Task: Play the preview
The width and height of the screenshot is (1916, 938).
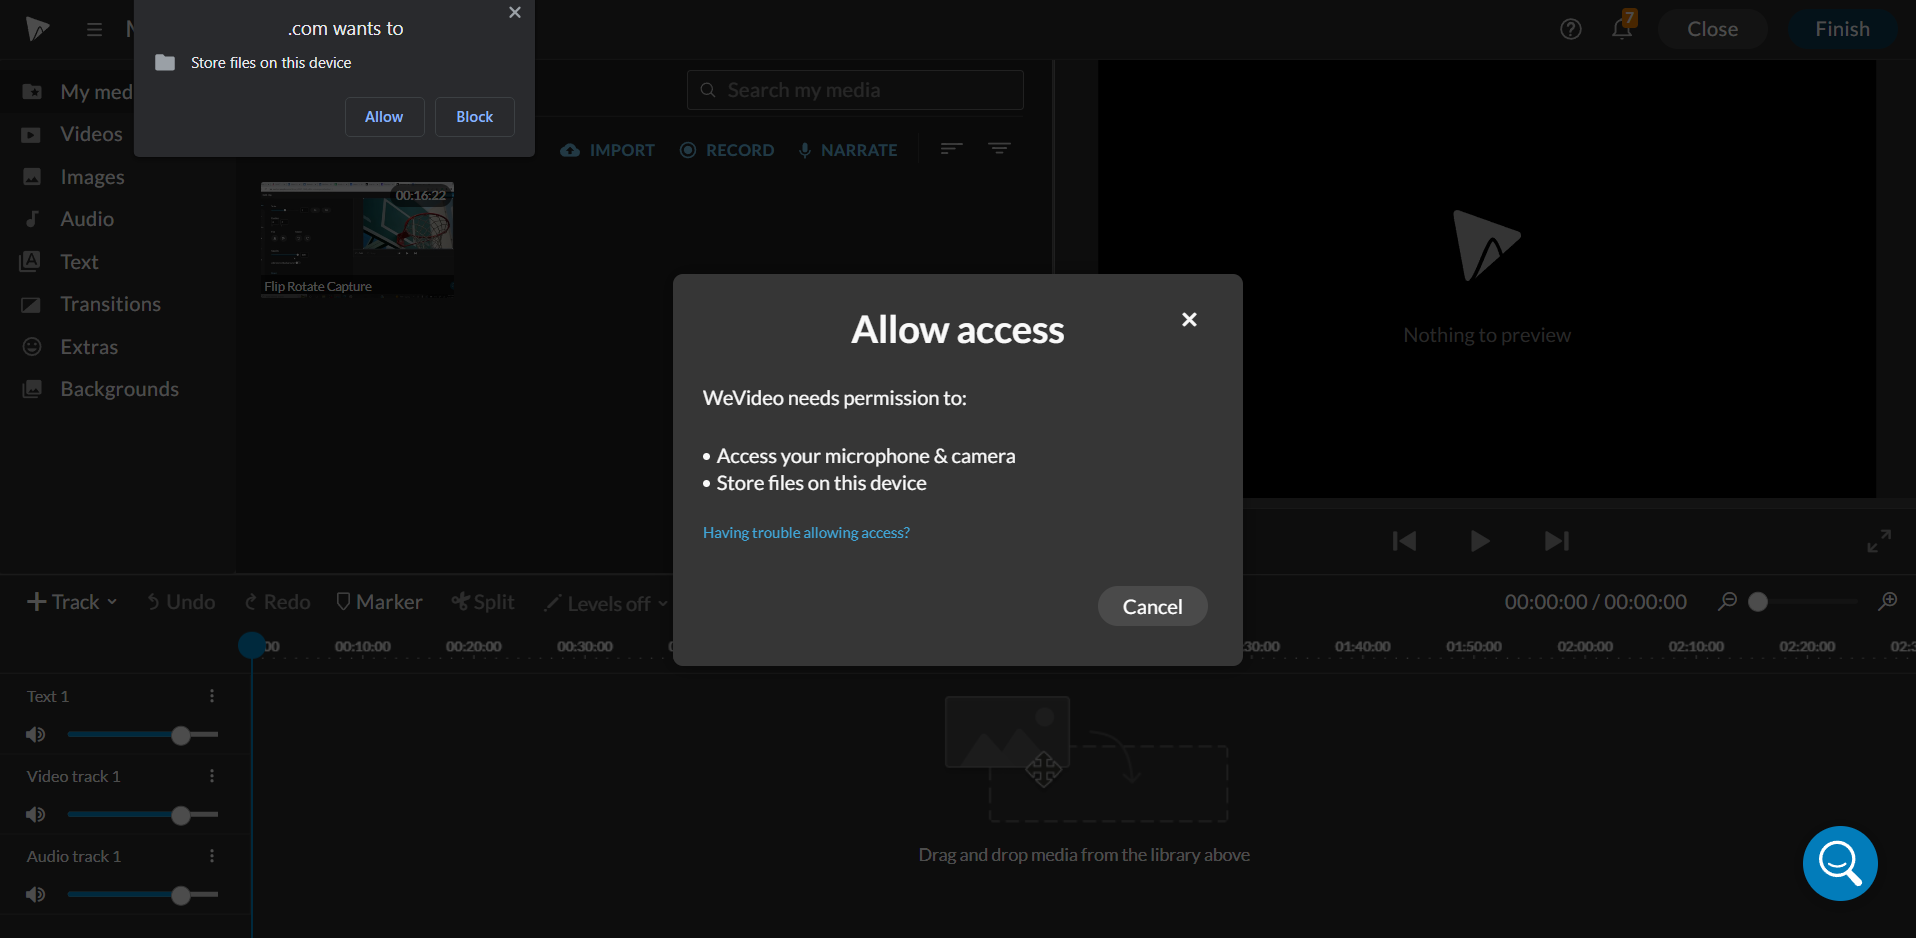Action: pos(1480,541)
